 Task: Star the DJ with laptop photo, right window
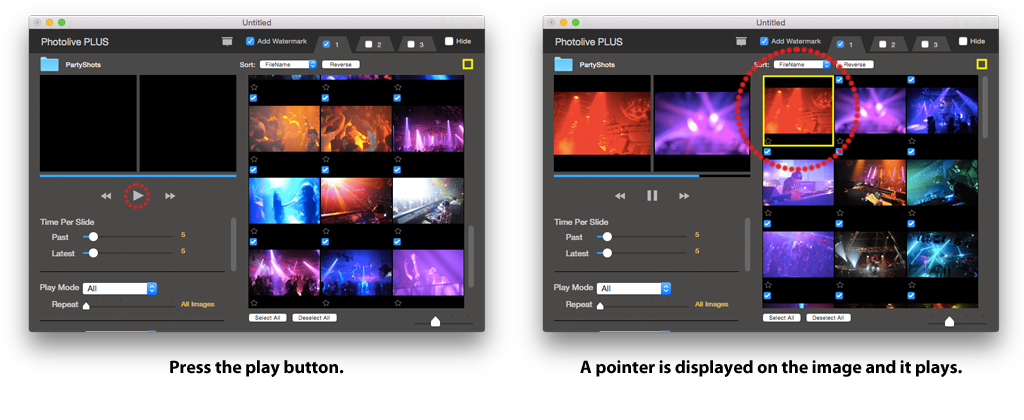coord(767,213)
